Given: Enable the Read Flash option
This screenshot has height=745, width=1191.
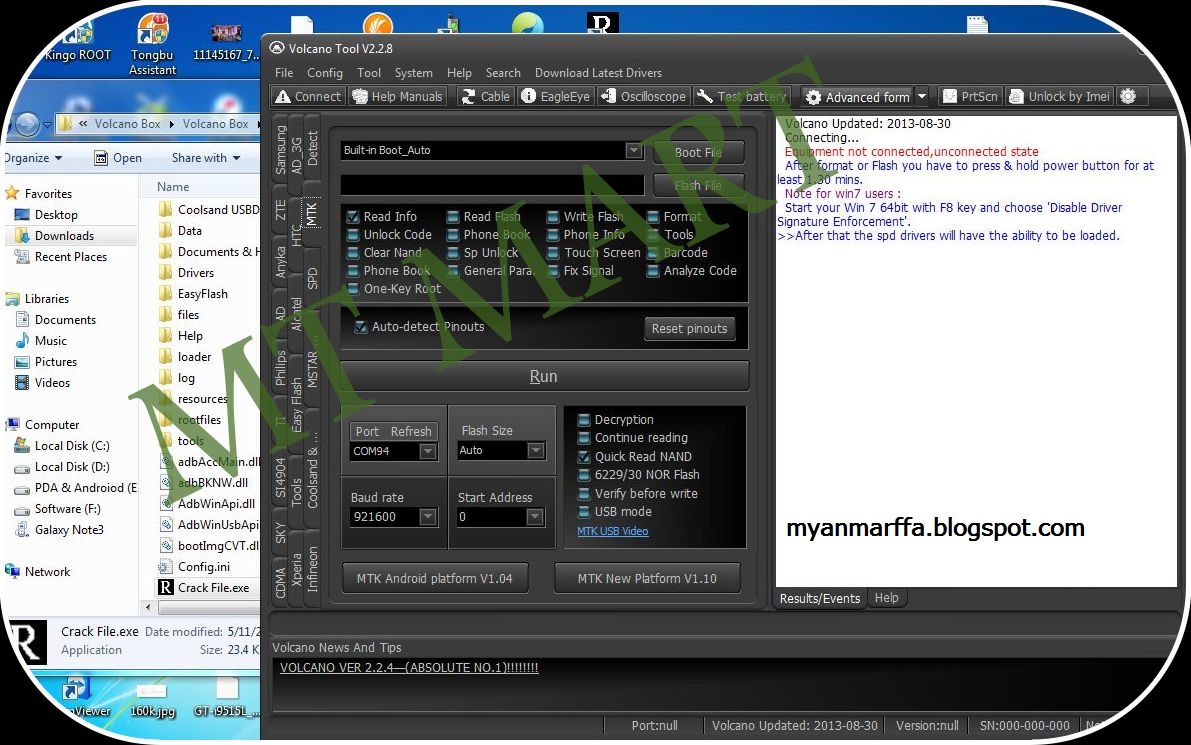Looking at the screenshot, I should coord(453,216).
